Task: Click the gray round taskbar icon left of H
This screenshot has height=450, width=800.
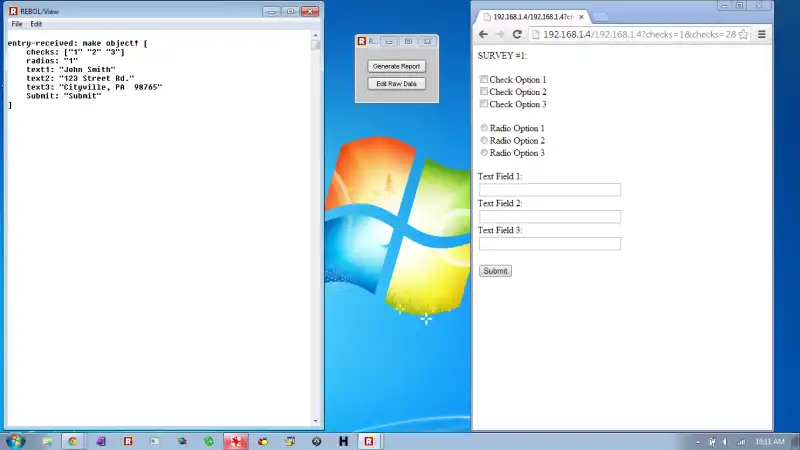Action: 316,441
